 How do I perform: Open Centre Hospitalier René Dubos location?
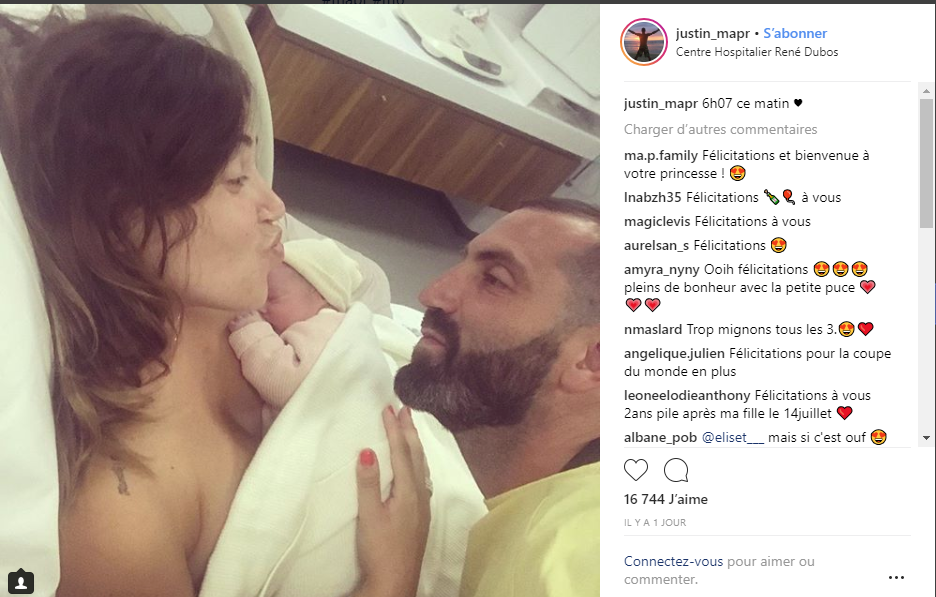tap(757, 52)
